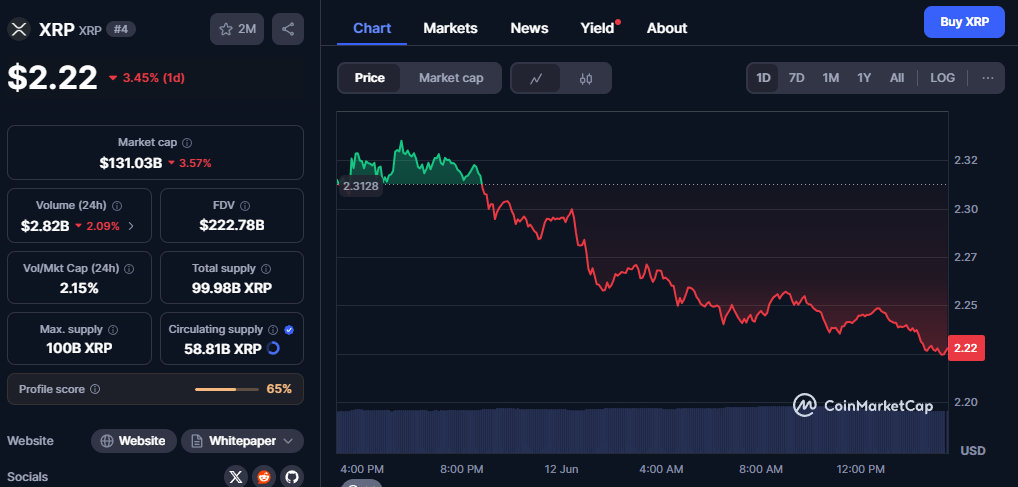Expand the Whitepaper dropdown
This screenshot has height=487, width=1018.
(242, 441)
